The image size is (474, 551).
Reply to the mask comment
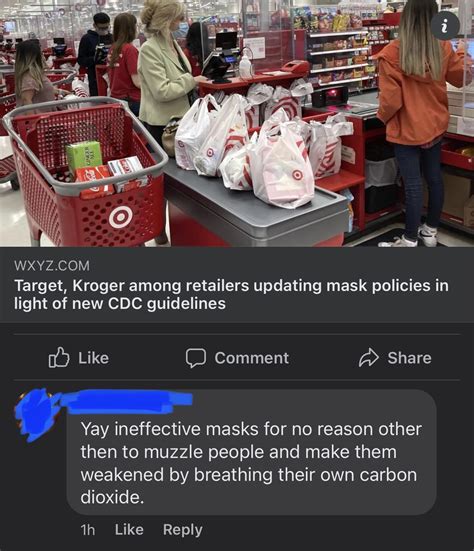coord(183,530)
